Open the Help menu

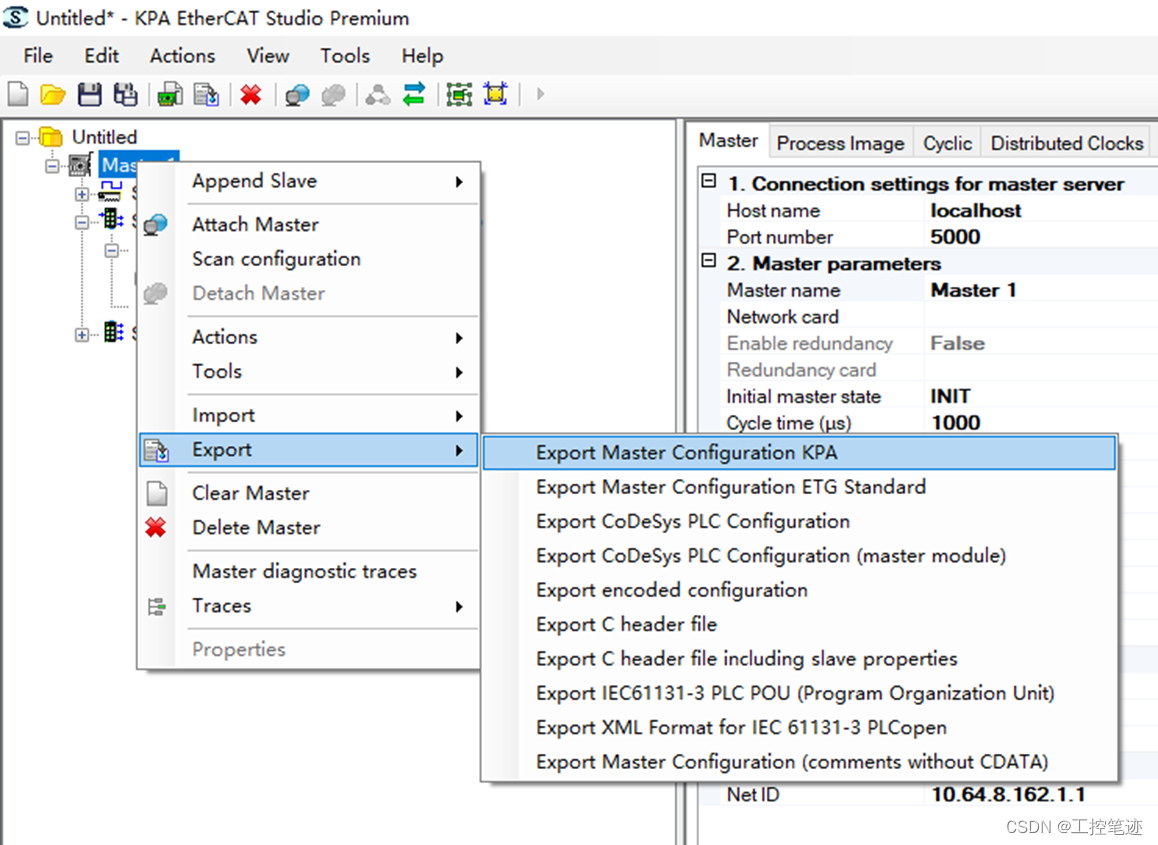pyautogui.click(x=422, y=56)
